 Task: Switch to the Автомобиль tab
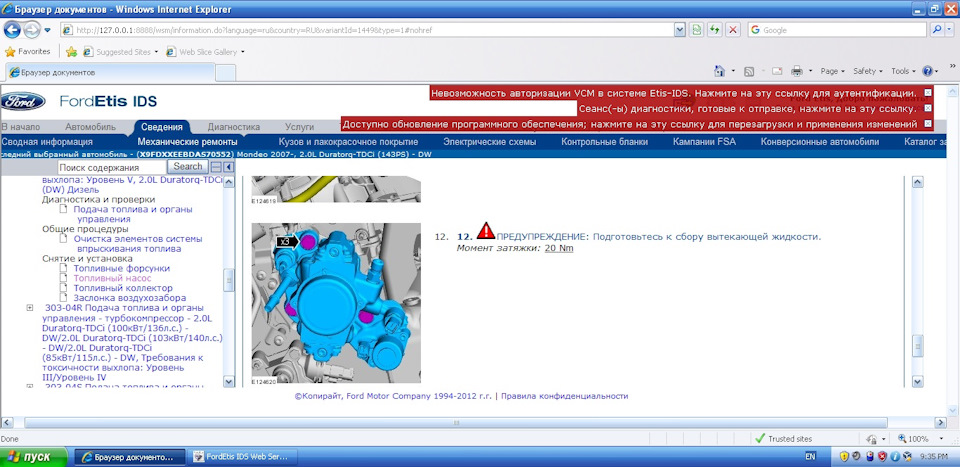click(x=91, y=127)
